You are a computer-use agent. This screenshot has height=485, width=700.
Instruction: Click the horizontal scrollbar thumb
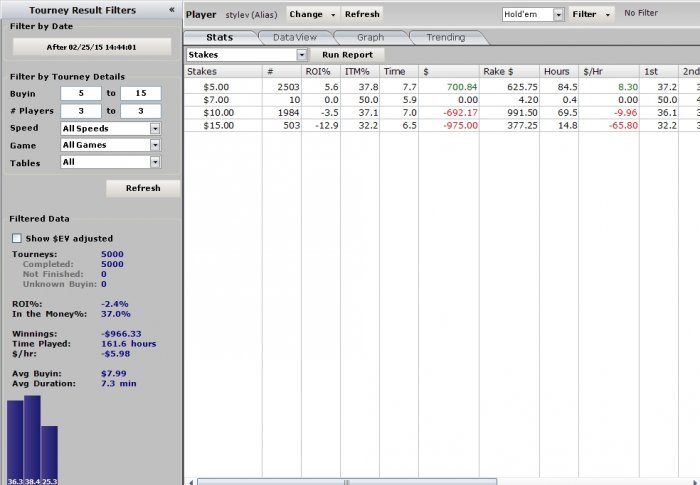point(347,482)
